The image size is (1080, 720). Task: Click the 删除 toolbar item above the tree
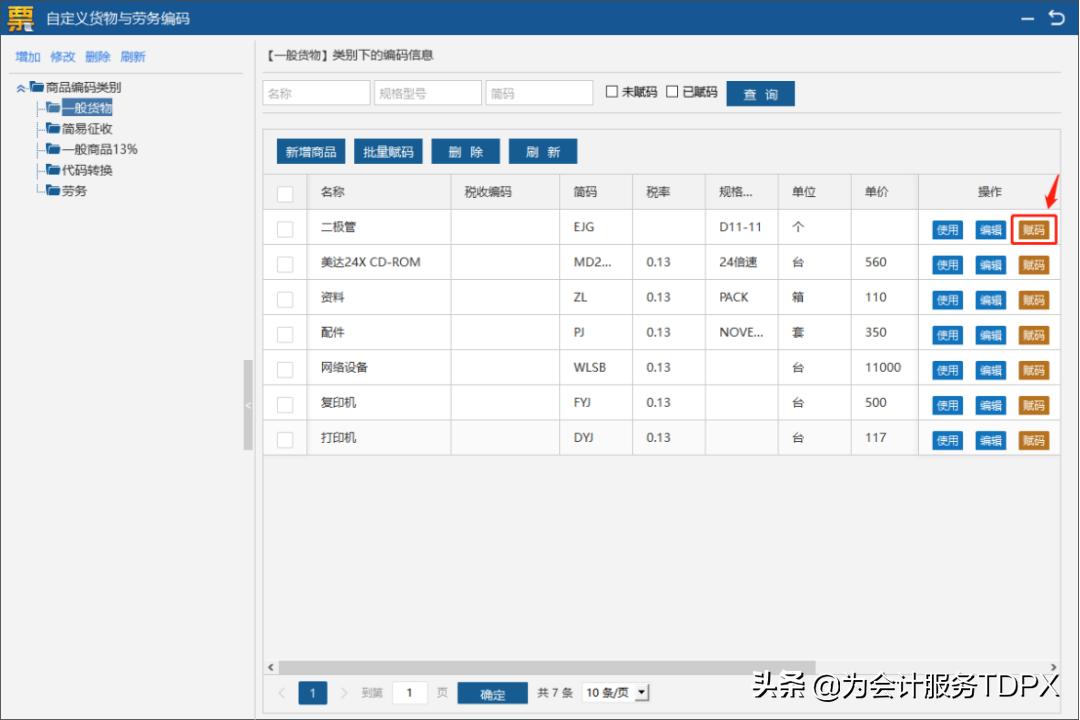98,57
